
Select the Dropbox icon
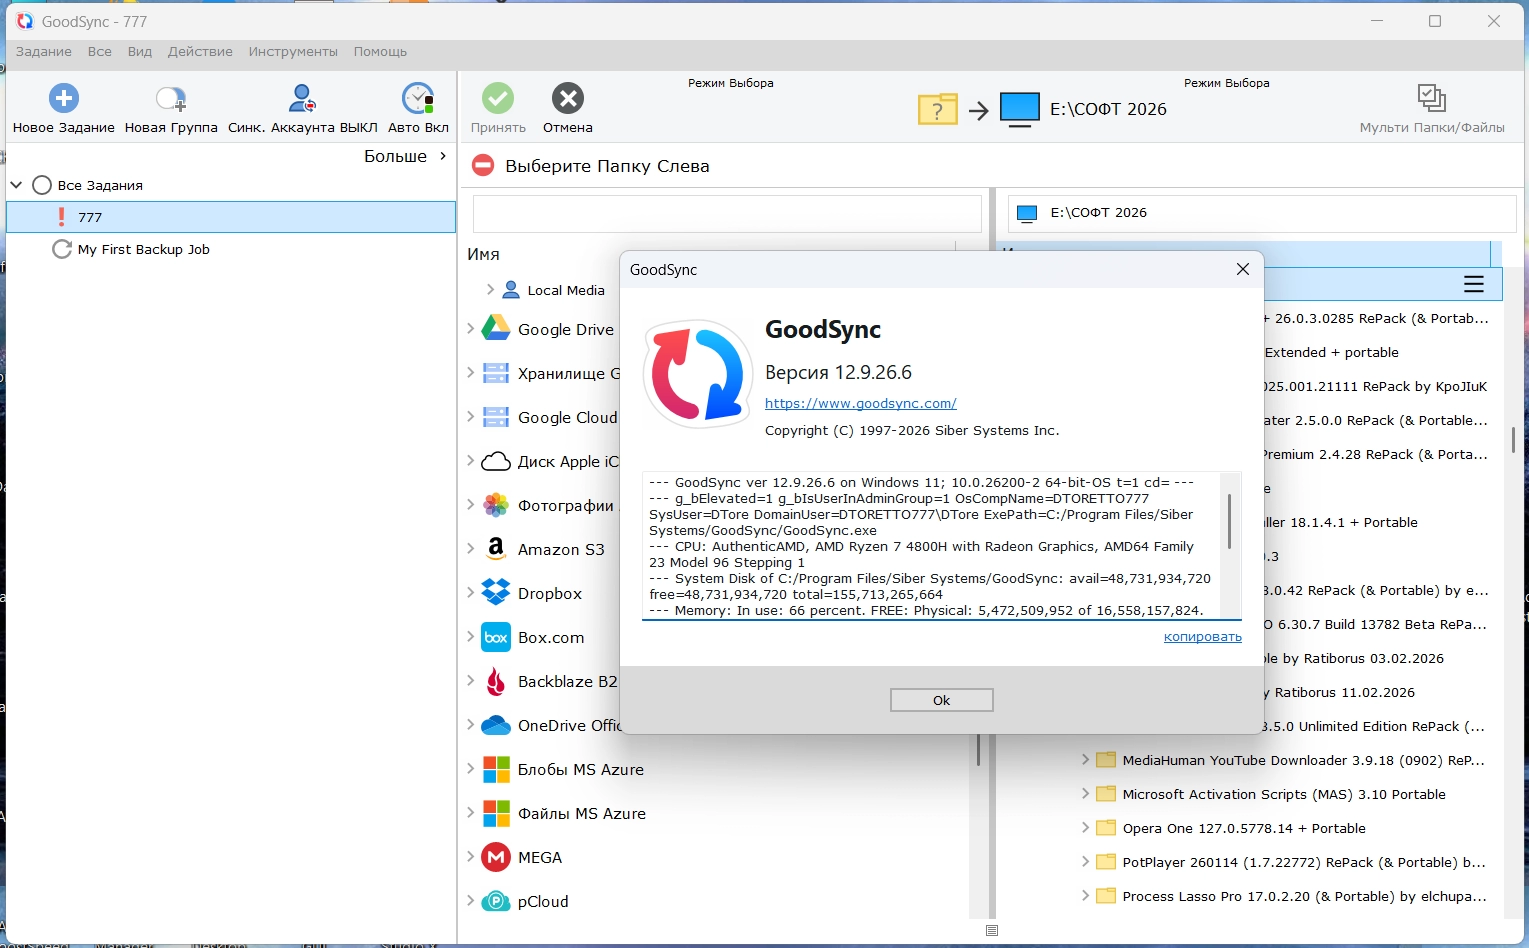point(496,593)
